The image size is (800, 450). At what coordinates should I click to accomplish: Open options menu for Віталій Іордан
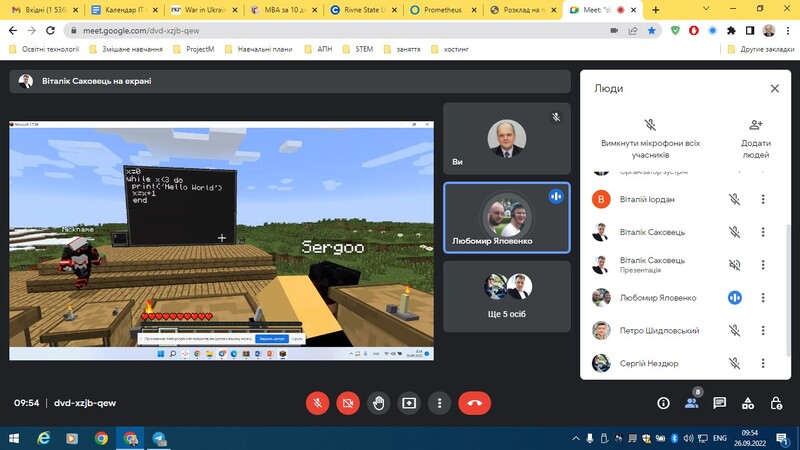pos(763,199)
